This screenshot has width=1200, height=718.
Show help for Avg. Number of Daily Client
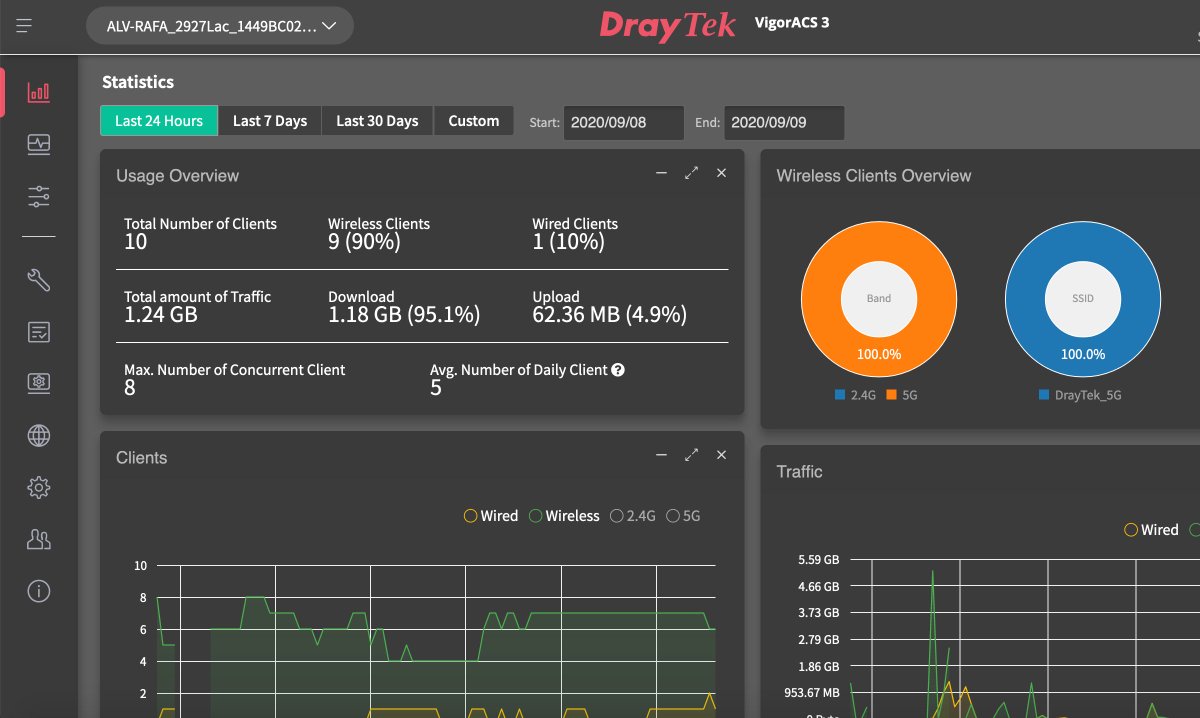[x=618, y=370]
